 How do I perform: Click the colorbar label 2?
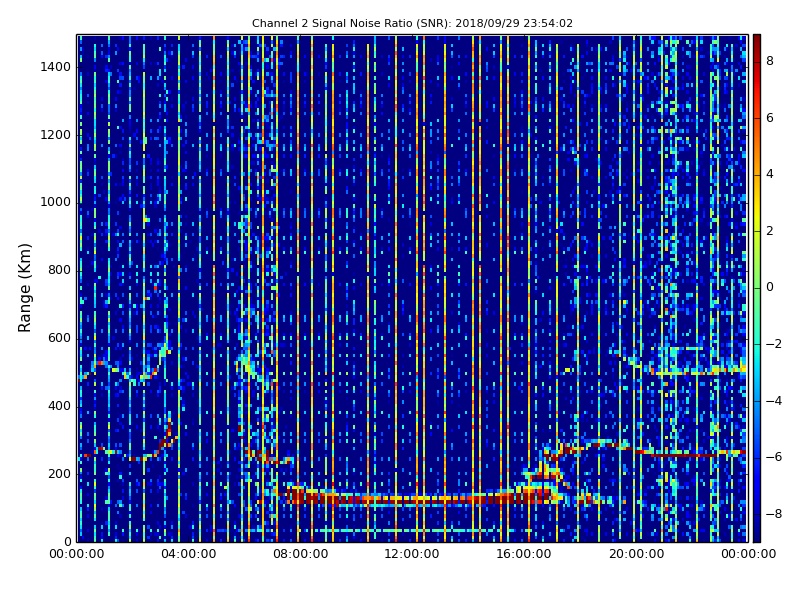pyautogui.click(x=770, y=231)
